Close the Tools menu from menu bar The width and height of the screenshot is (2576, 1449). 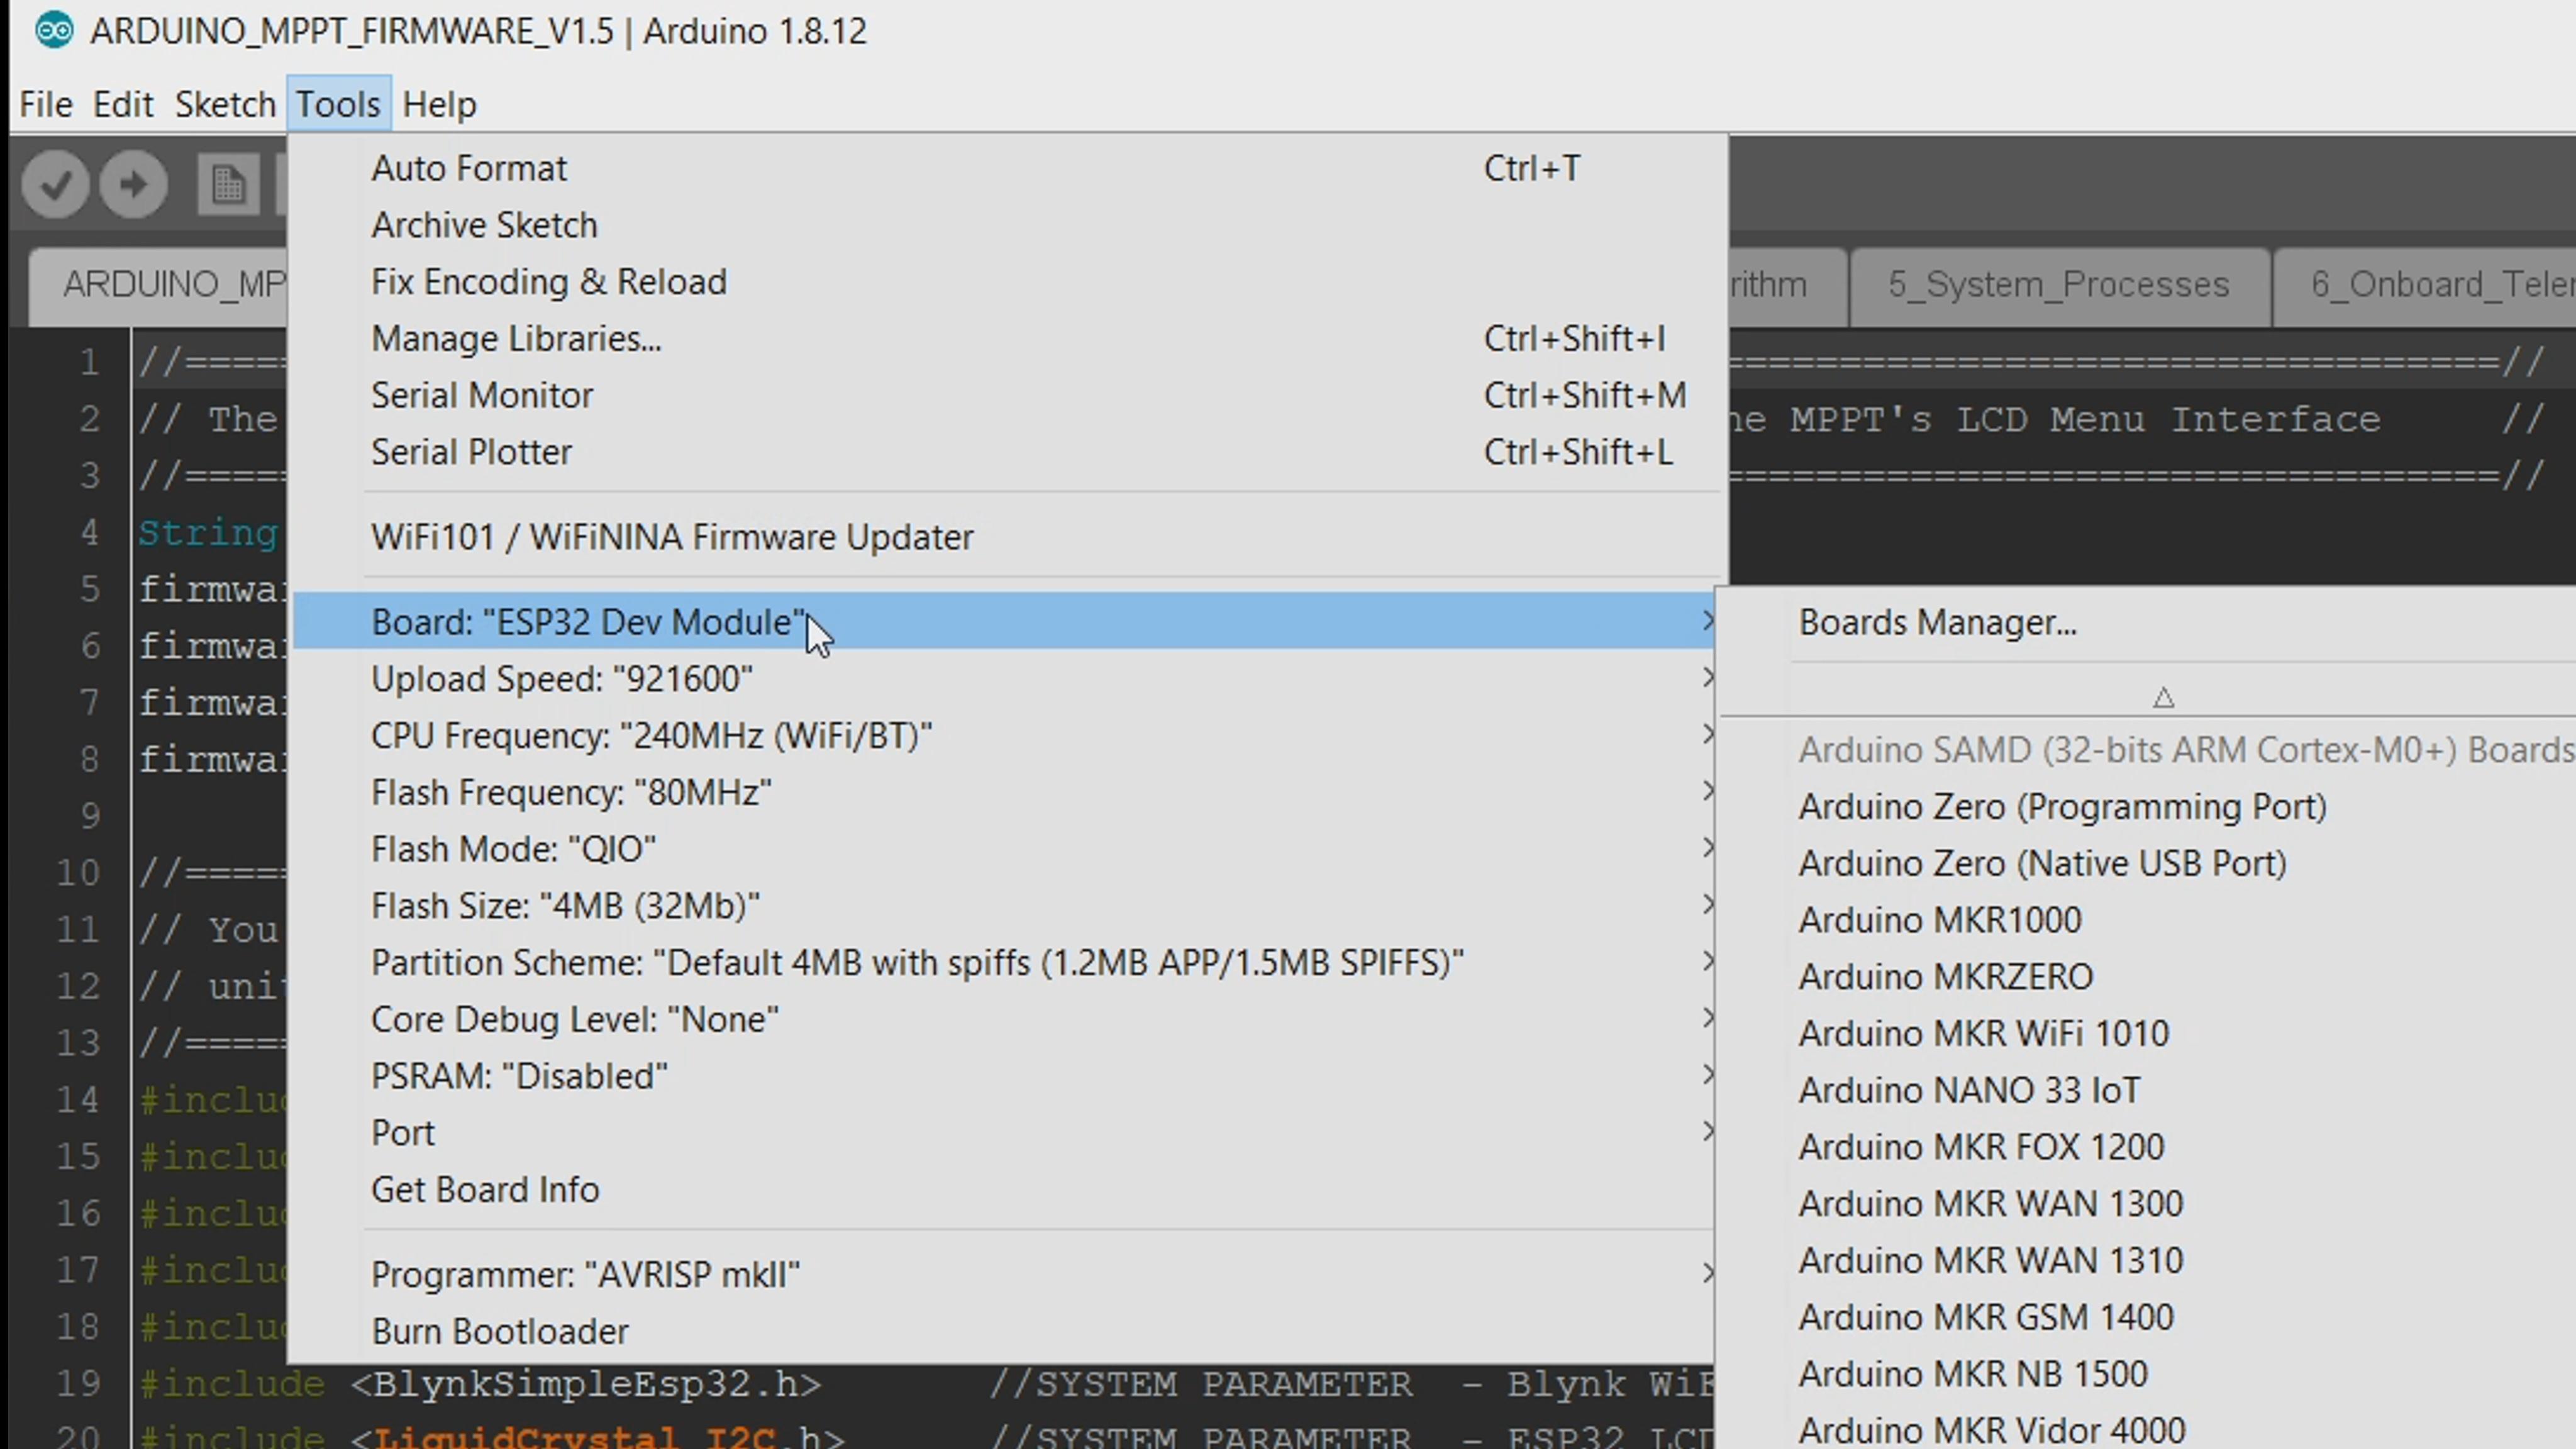tap(338, 104)
